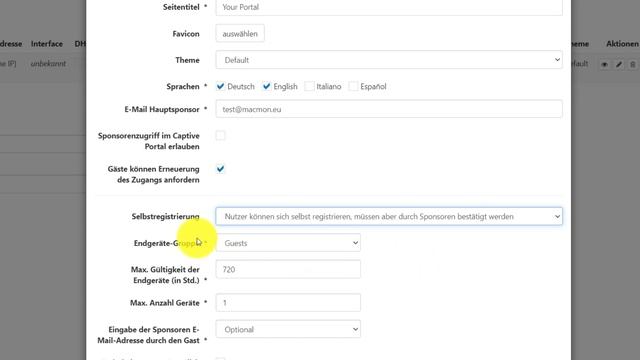
Task: Click the Seitentitel input field
Action: point(389,7)
